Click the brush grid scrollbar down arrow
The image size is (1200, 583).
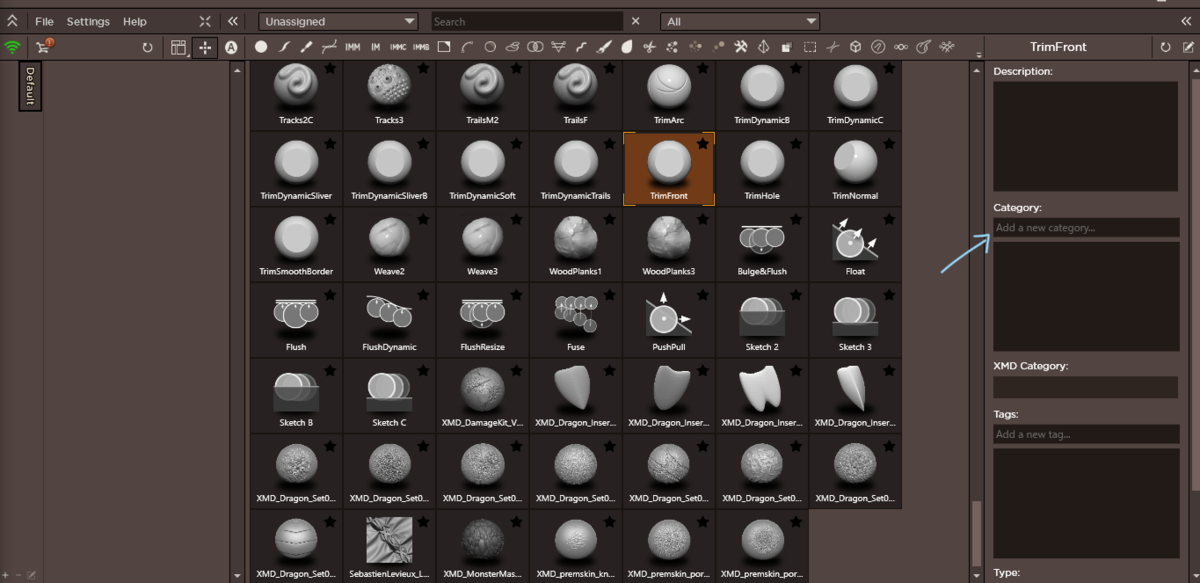click(x=977, y=576)
